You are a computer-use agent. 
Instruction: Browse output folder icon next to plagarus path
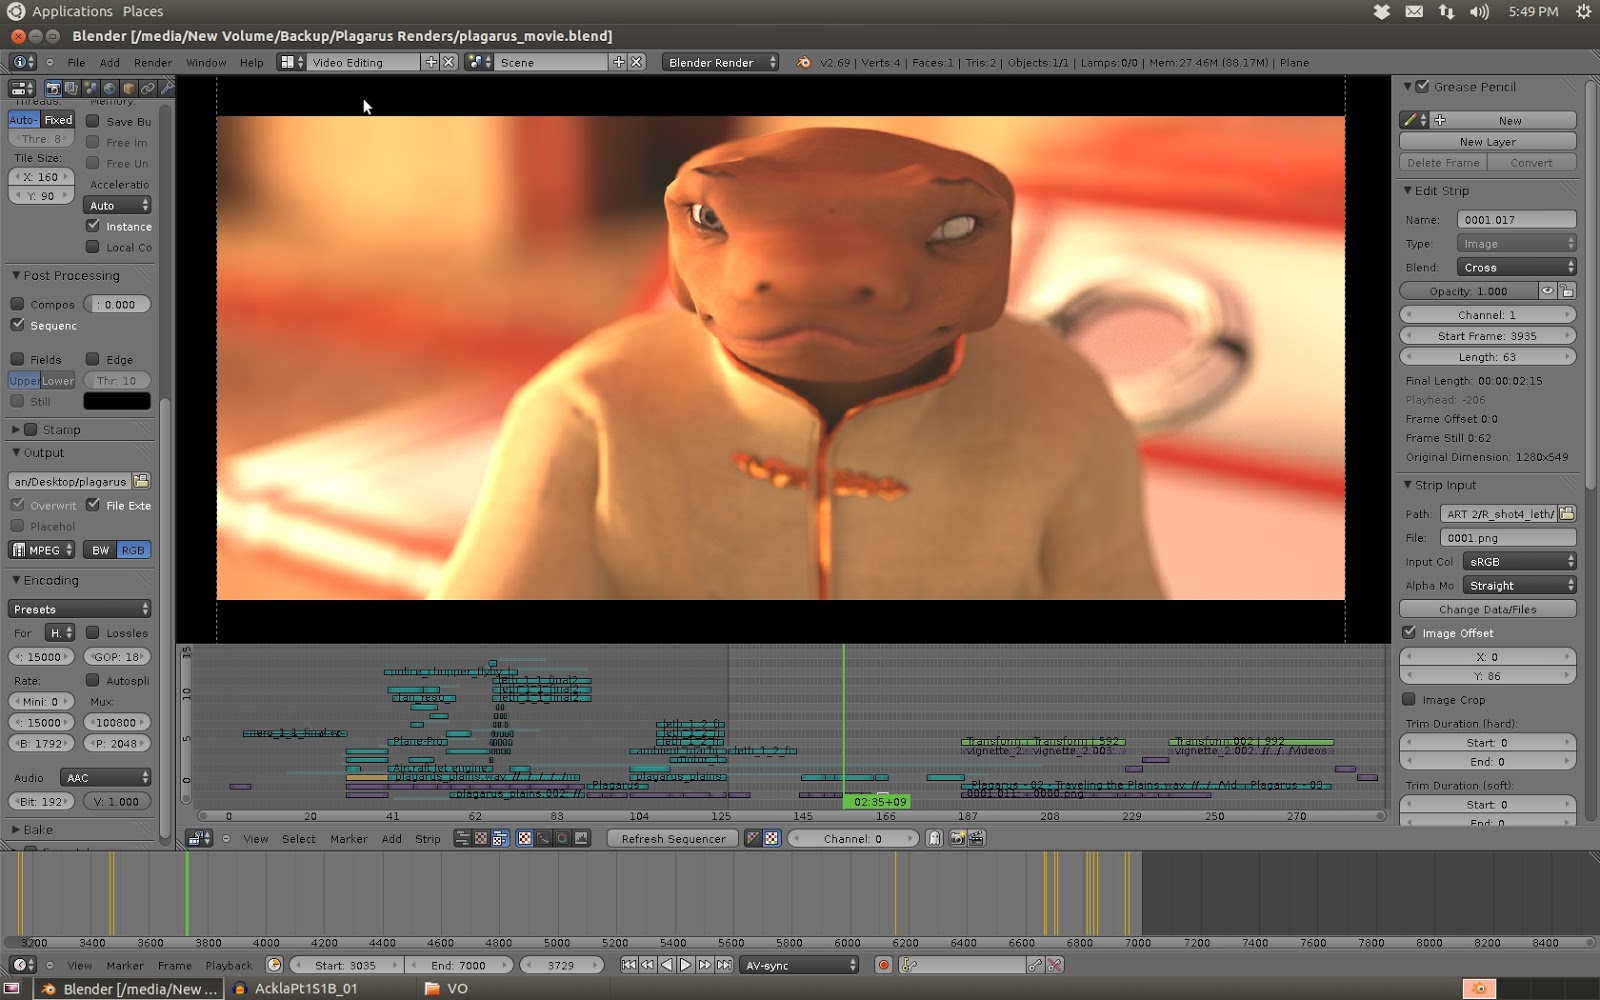(x=141, y=481)
